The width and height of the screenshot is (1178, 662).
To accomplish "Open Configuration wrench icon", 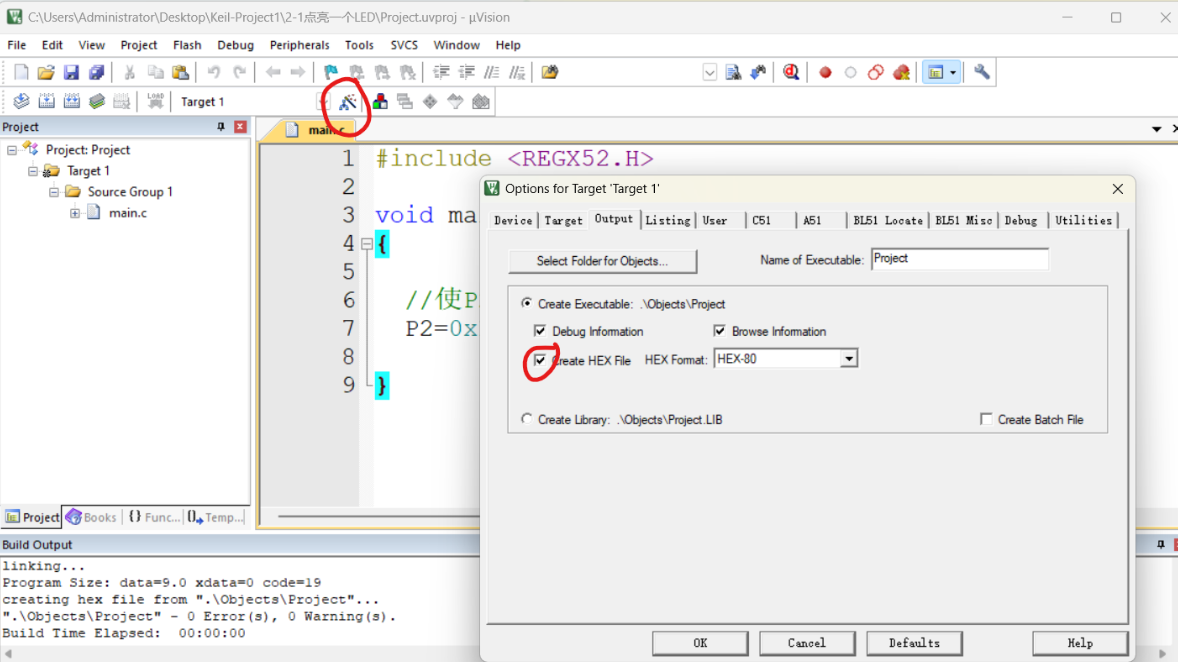I will [981, 72].
